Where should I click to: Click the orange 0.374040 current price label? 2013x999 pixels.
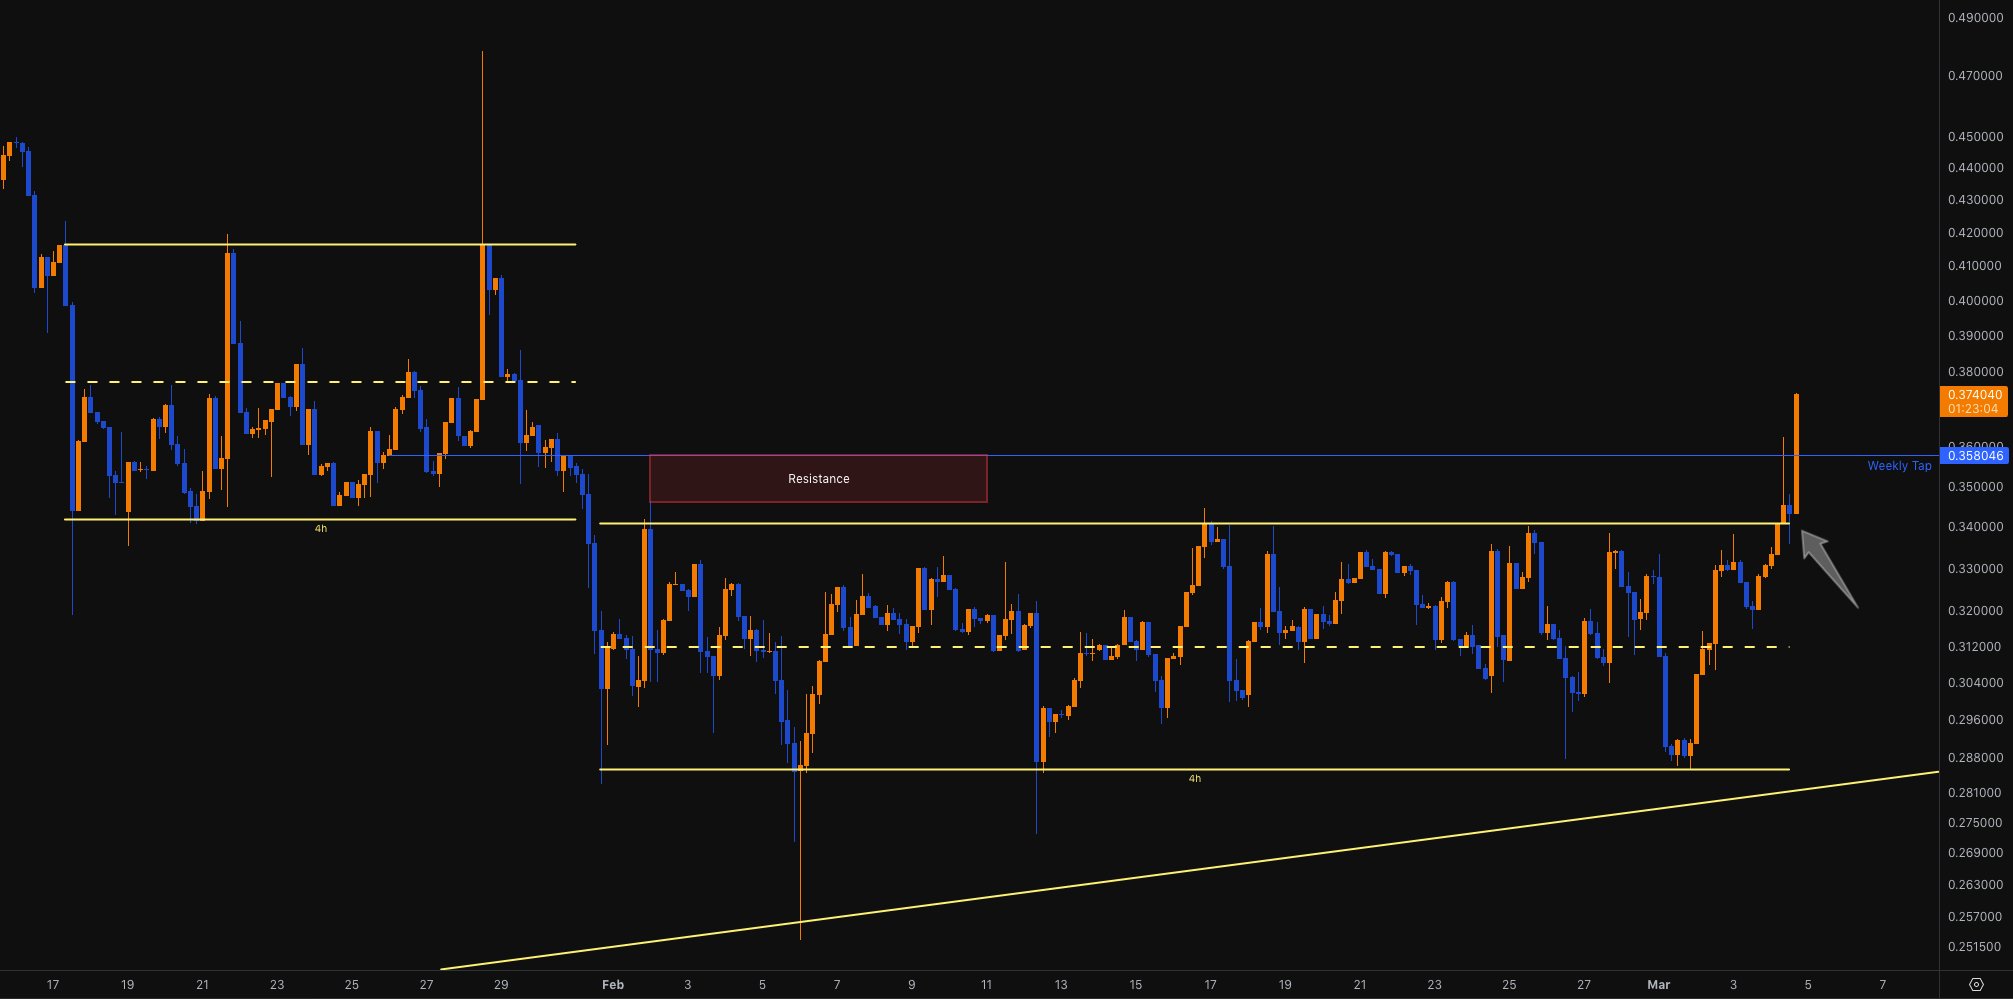[x=1975, y=401]
